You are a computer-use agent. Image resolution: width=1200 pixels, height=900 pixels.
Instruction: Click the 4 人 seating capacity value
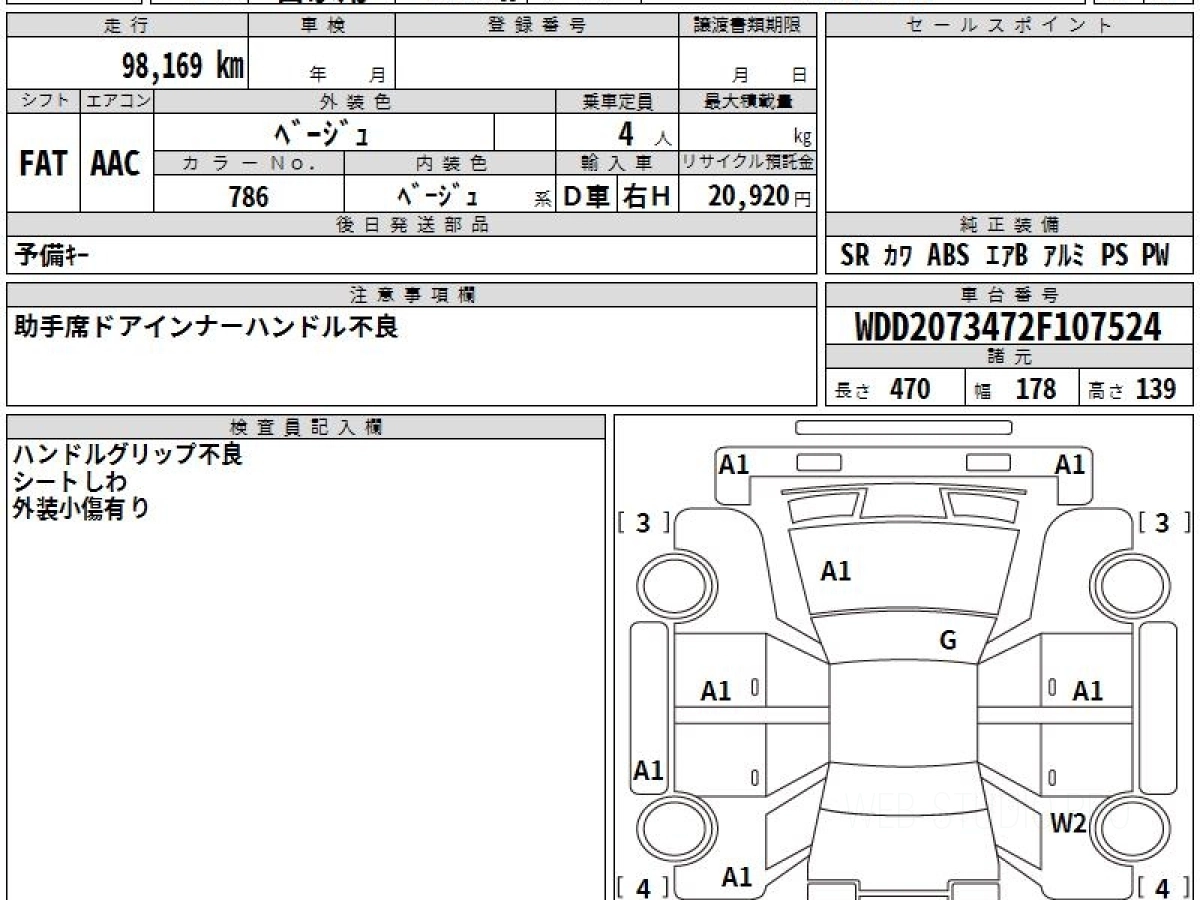[645, 134]
